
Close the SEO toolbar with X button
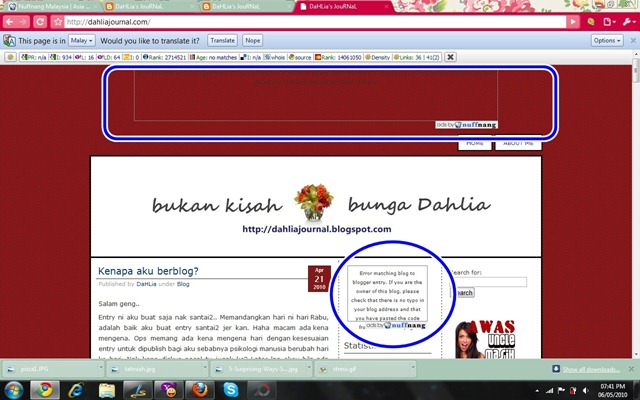pyautogui.click(x=450, y=57)
